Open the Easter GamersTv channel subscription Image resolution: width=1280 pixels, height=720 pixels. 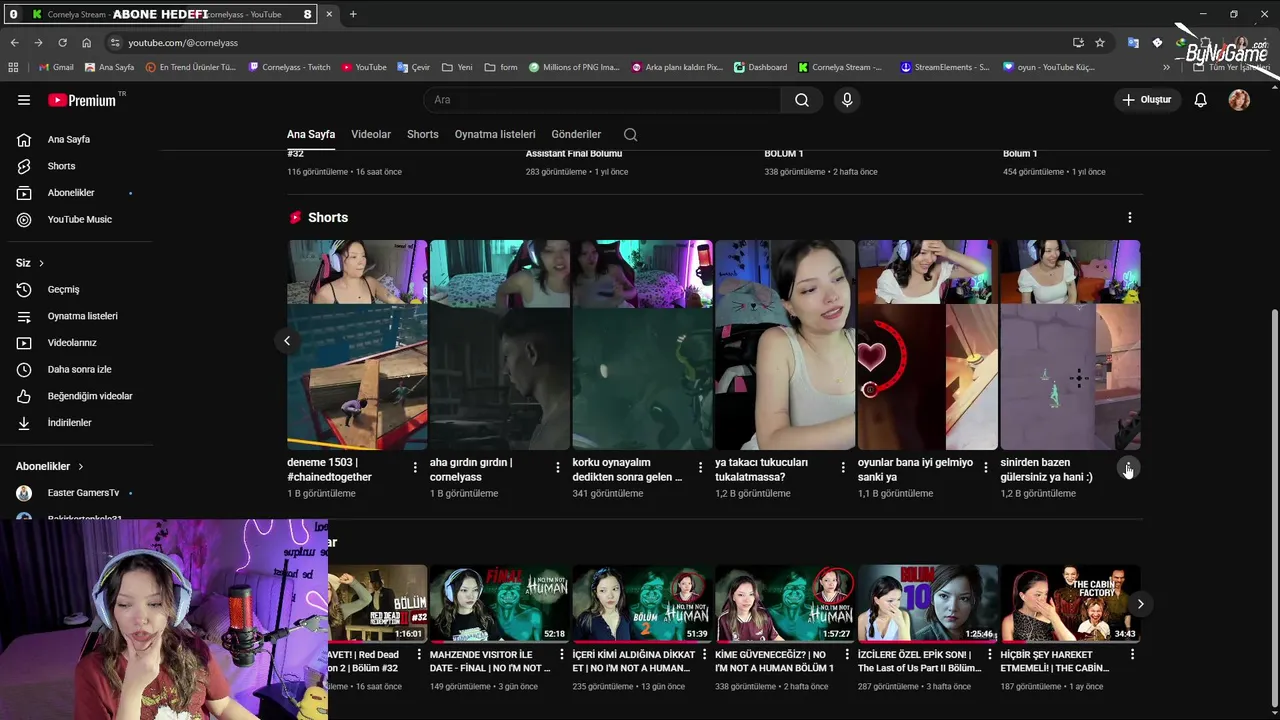[76, 493]
